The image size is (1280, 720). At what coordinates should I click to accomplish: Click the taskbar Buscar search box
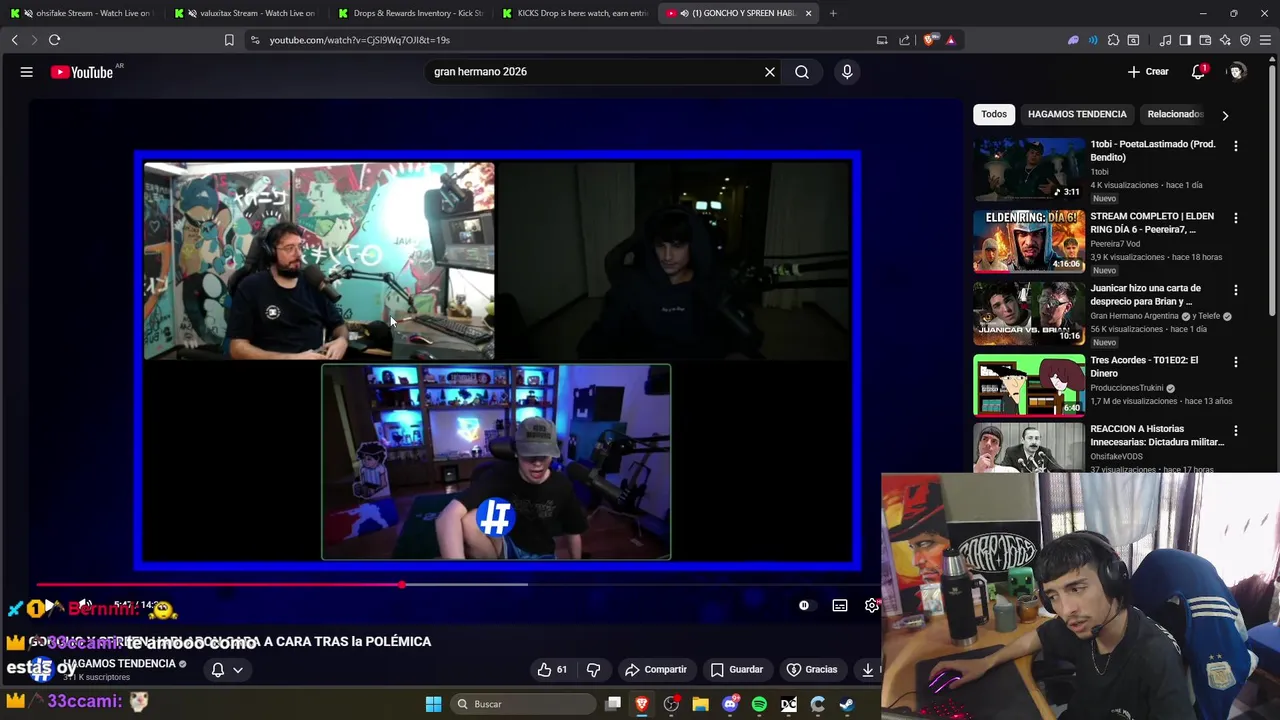click(521, 704)
